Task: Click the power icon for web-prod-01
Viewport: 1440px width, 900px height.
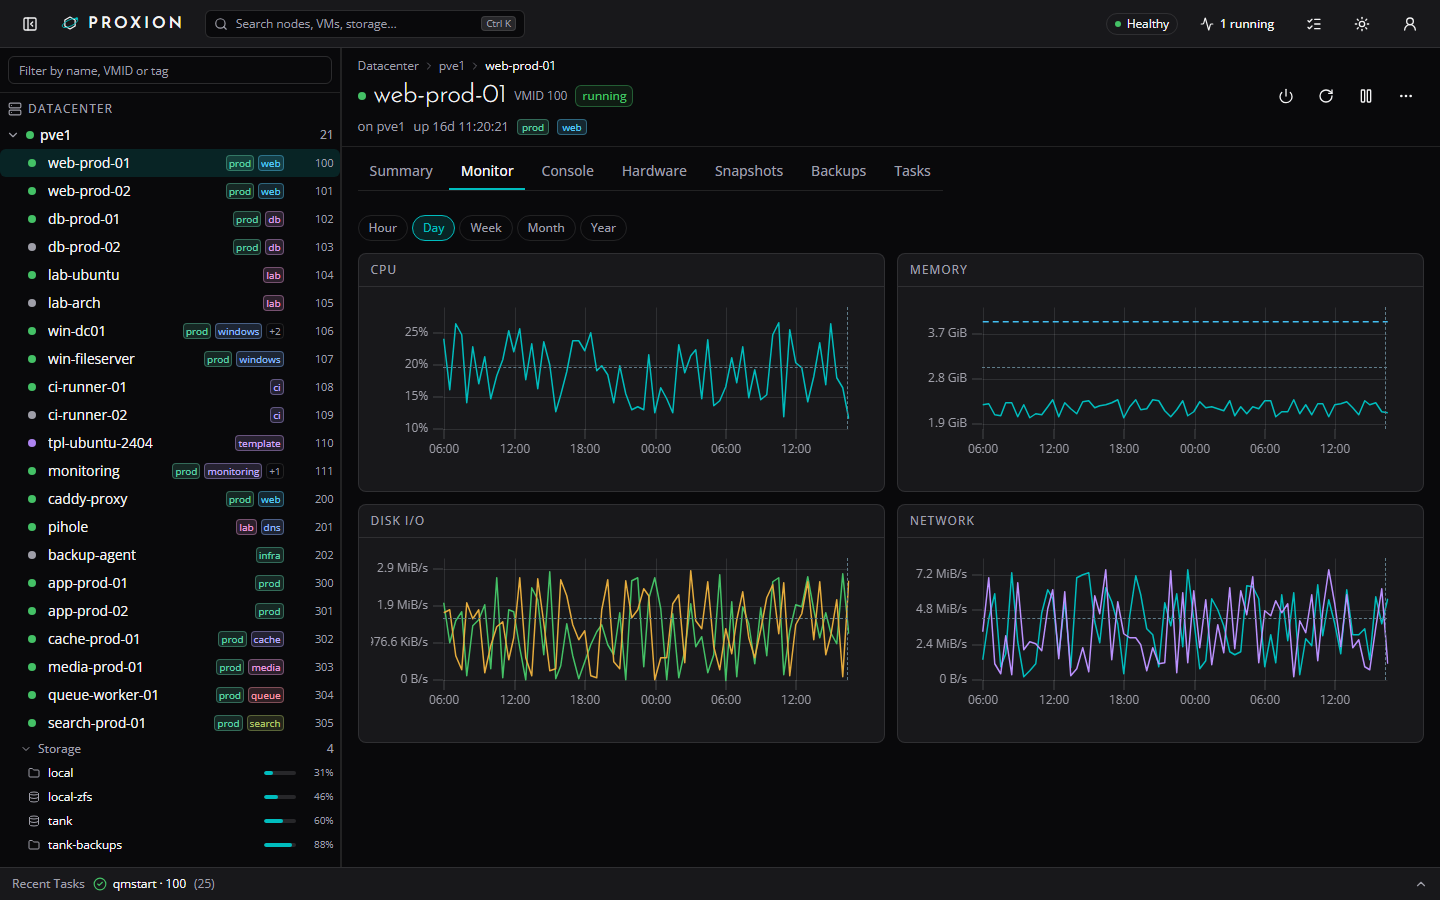Action: click(x=1286, y=96)
